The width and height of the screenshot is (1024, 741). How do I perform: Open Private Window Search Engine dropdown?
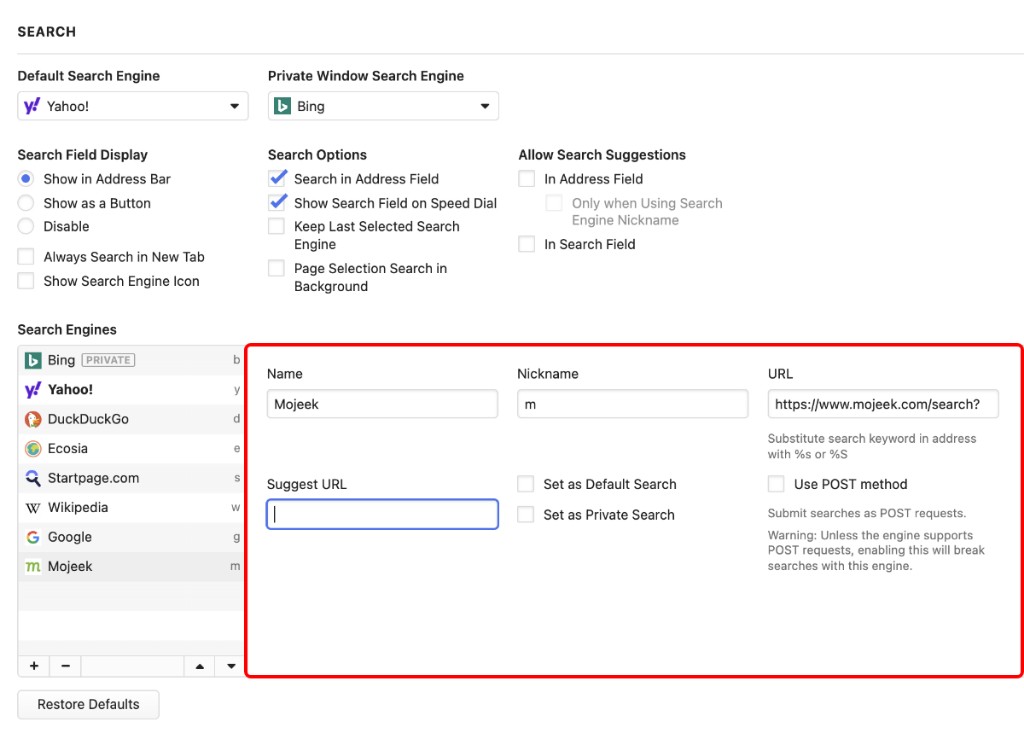tap(383, 106)
